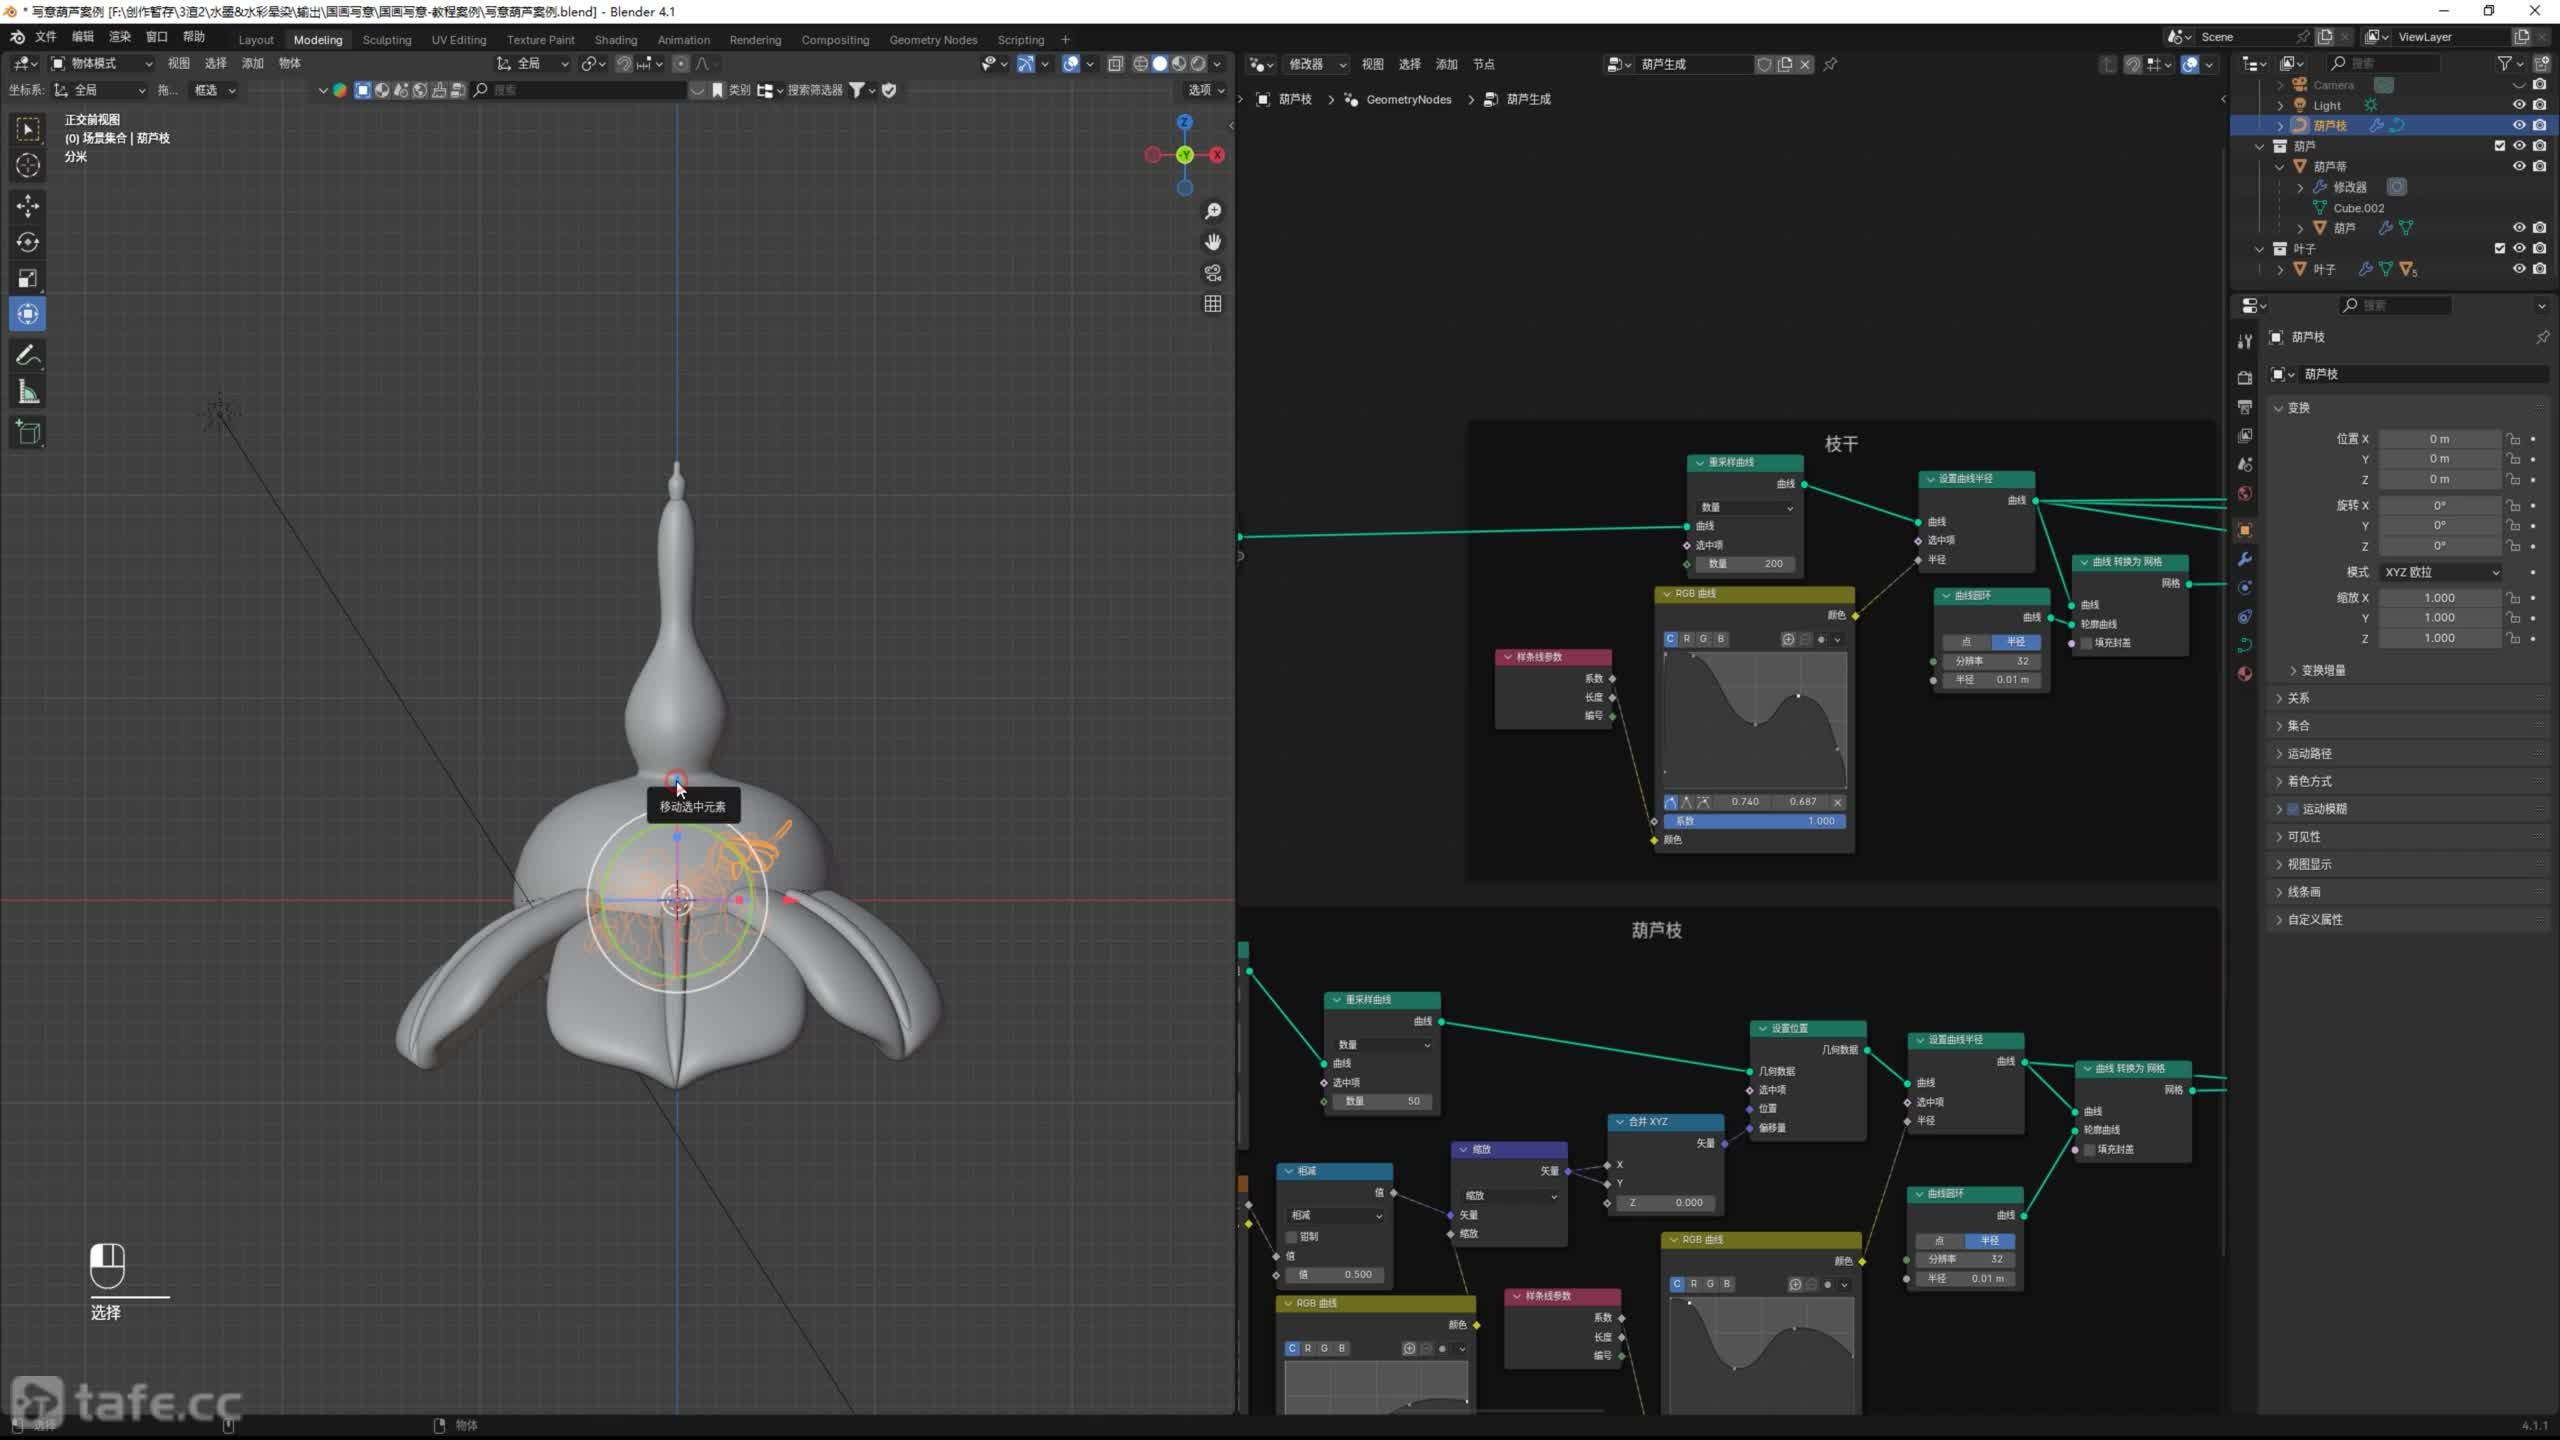This screenshot has height=1440, width=2560.
Task: Open the 物体模式 mode dropdown
Action: 102,63
